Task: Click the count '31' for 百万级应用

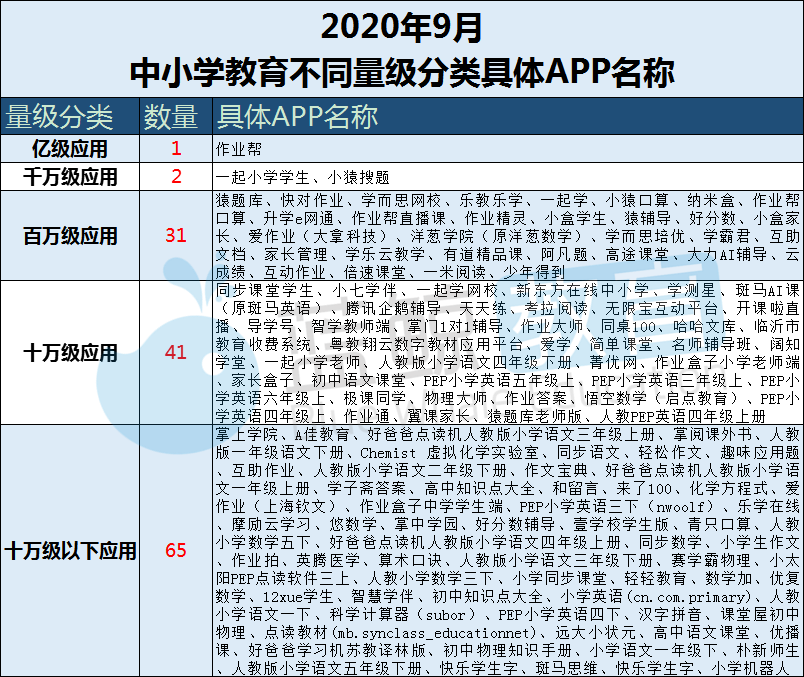Action: pos(176,235)
